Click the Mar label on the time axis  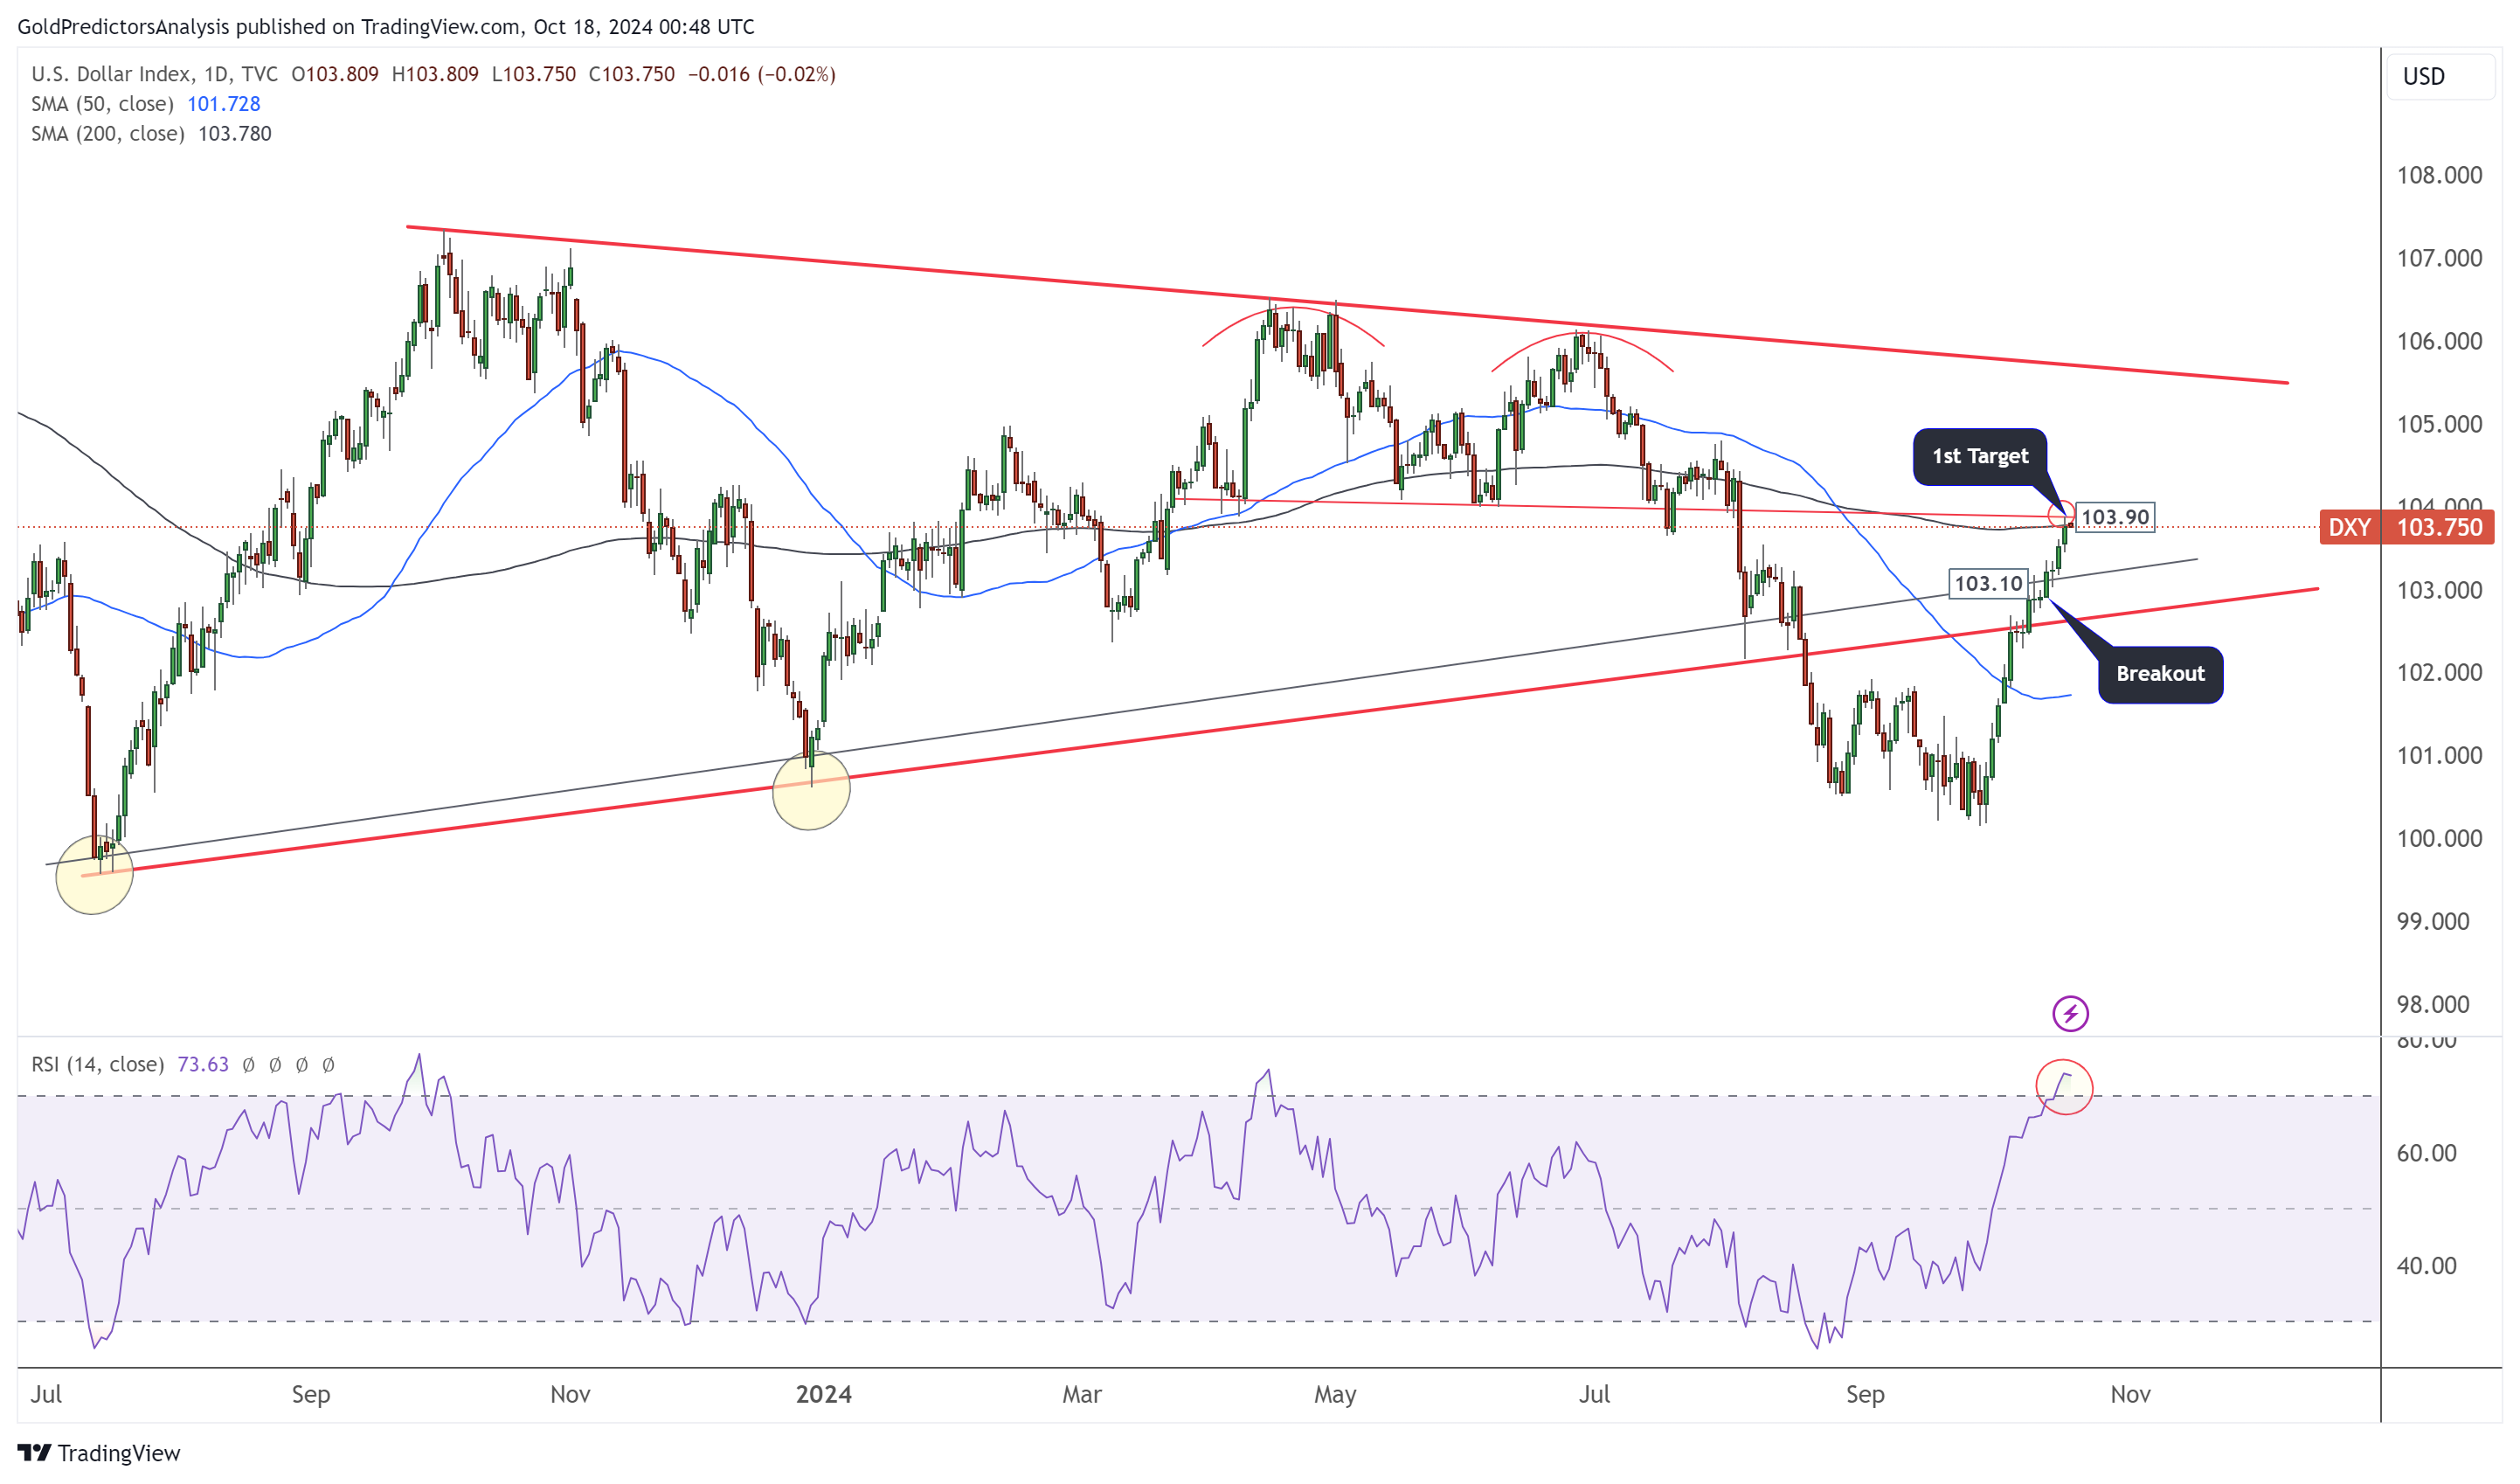pos(1081,1394)
